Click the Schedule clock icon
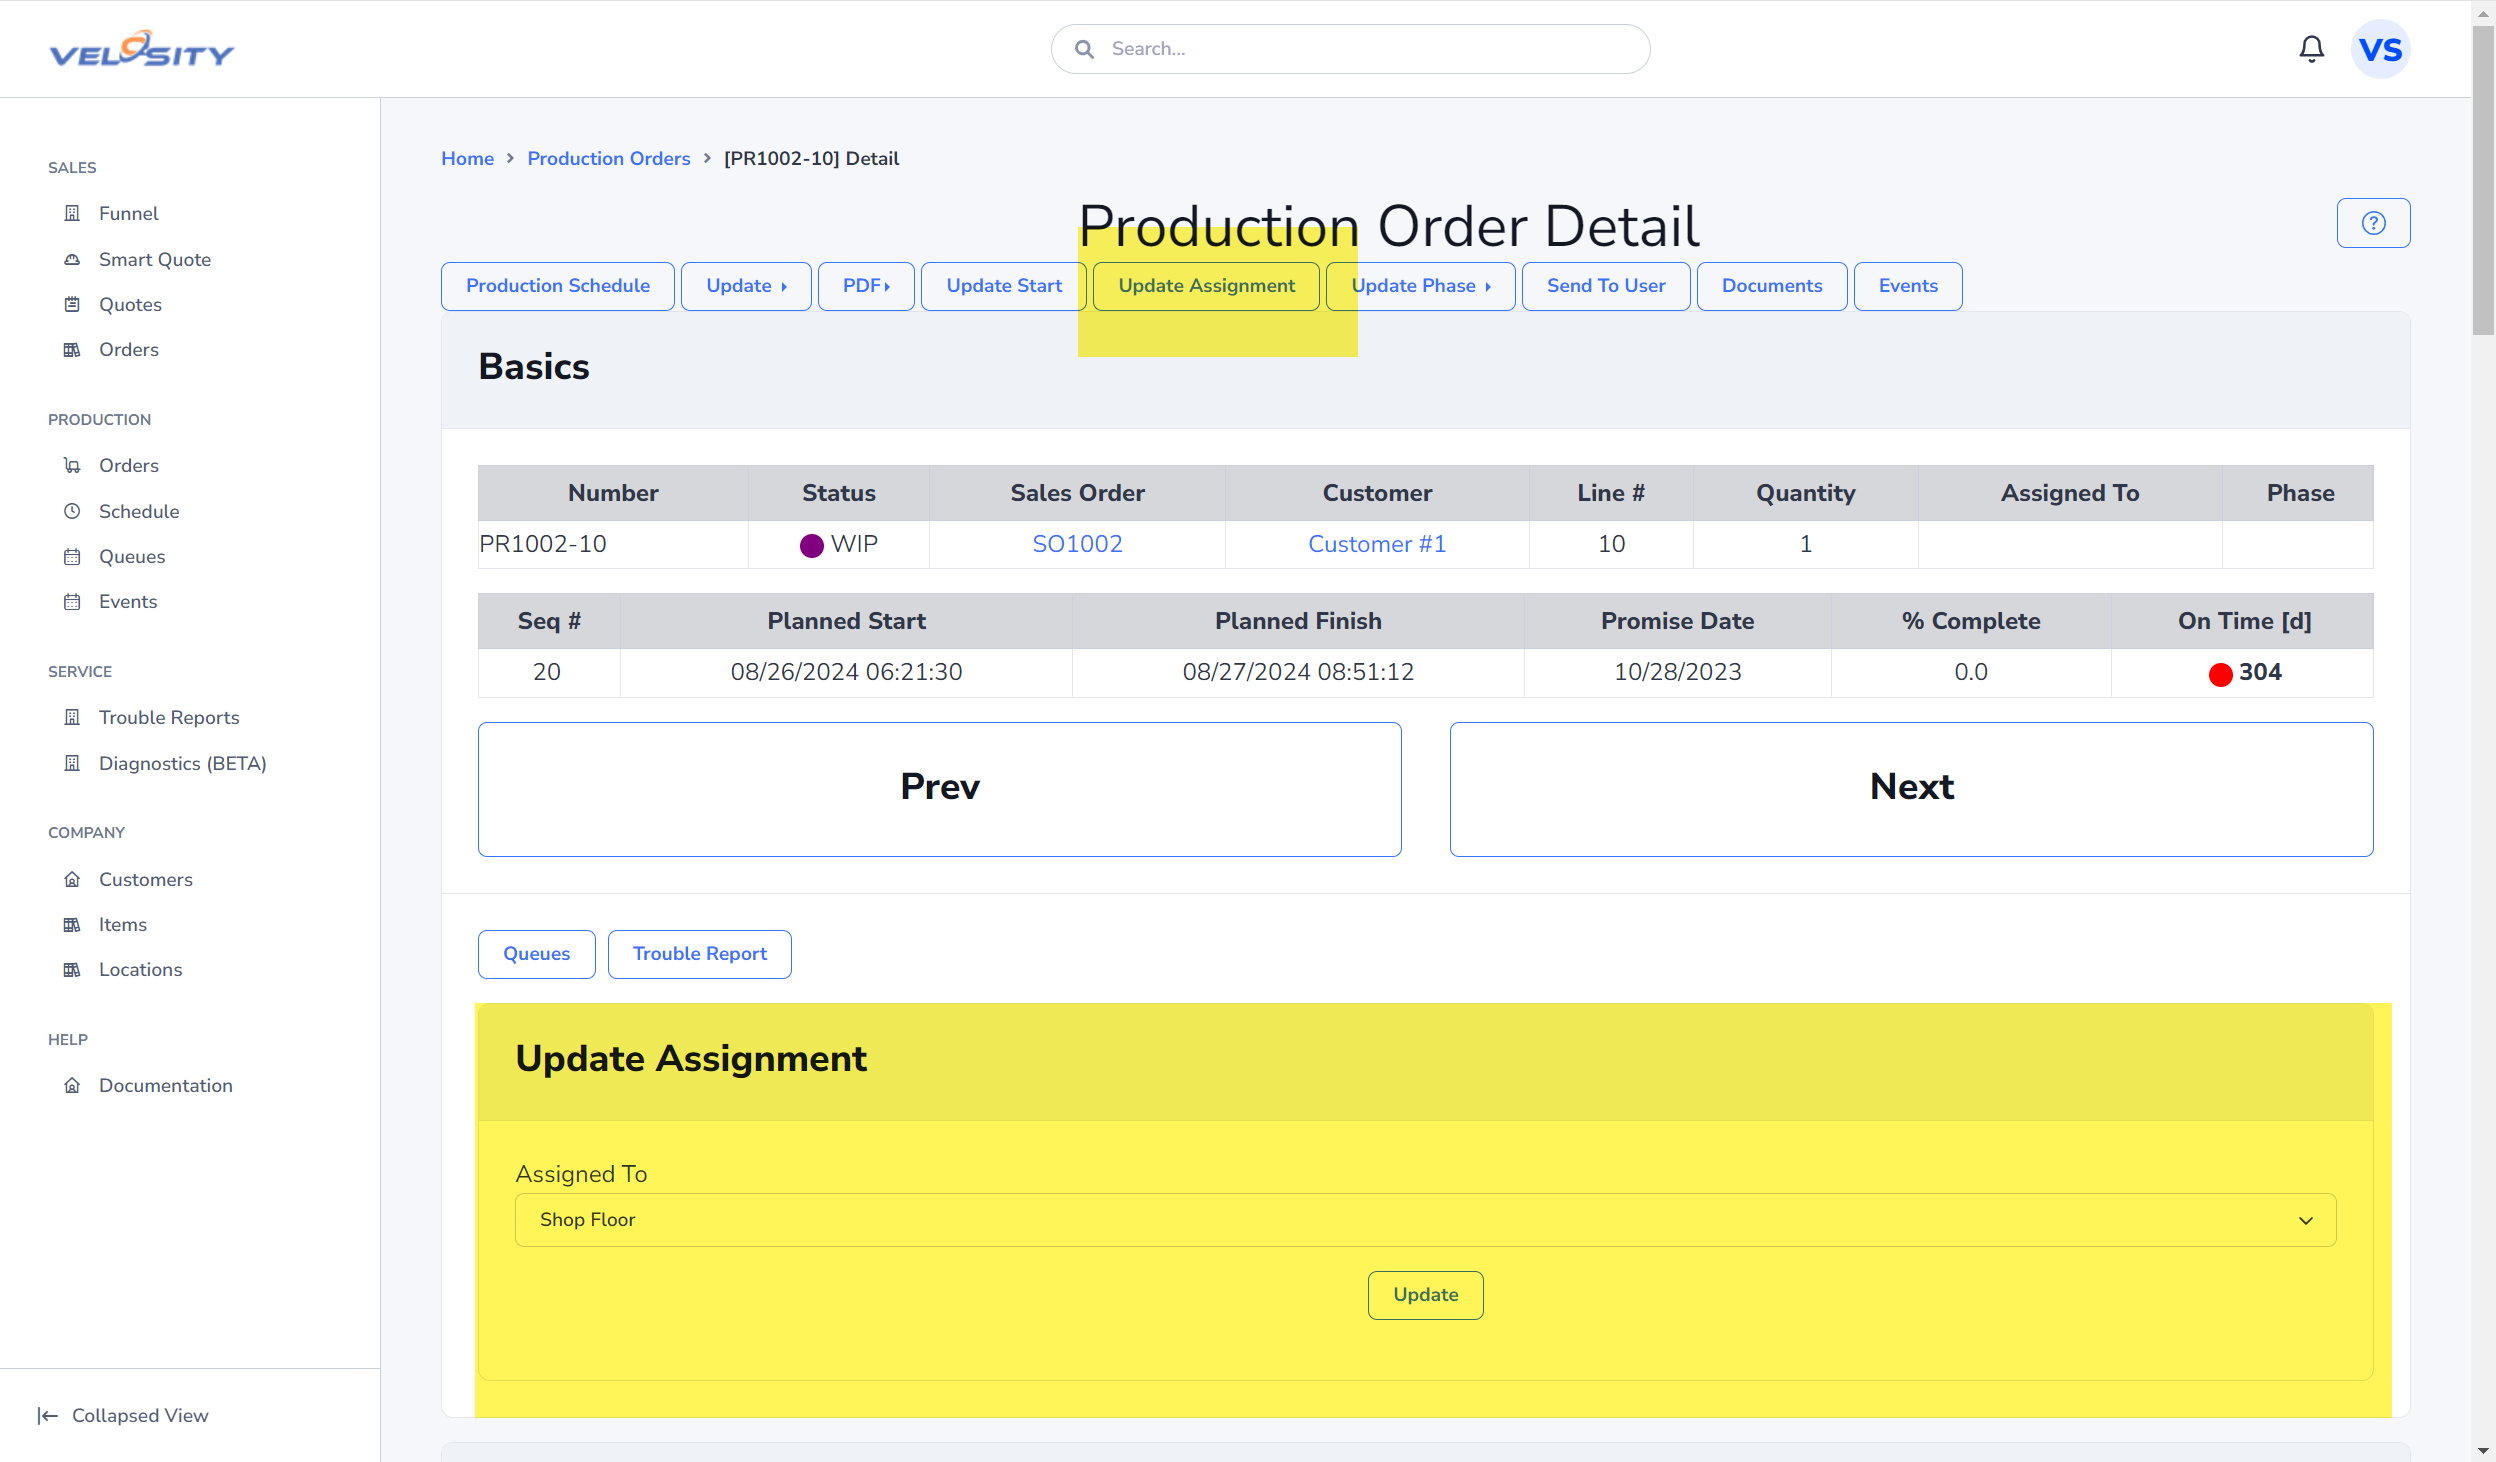The image size is (2496, 1462). point(72,511)
